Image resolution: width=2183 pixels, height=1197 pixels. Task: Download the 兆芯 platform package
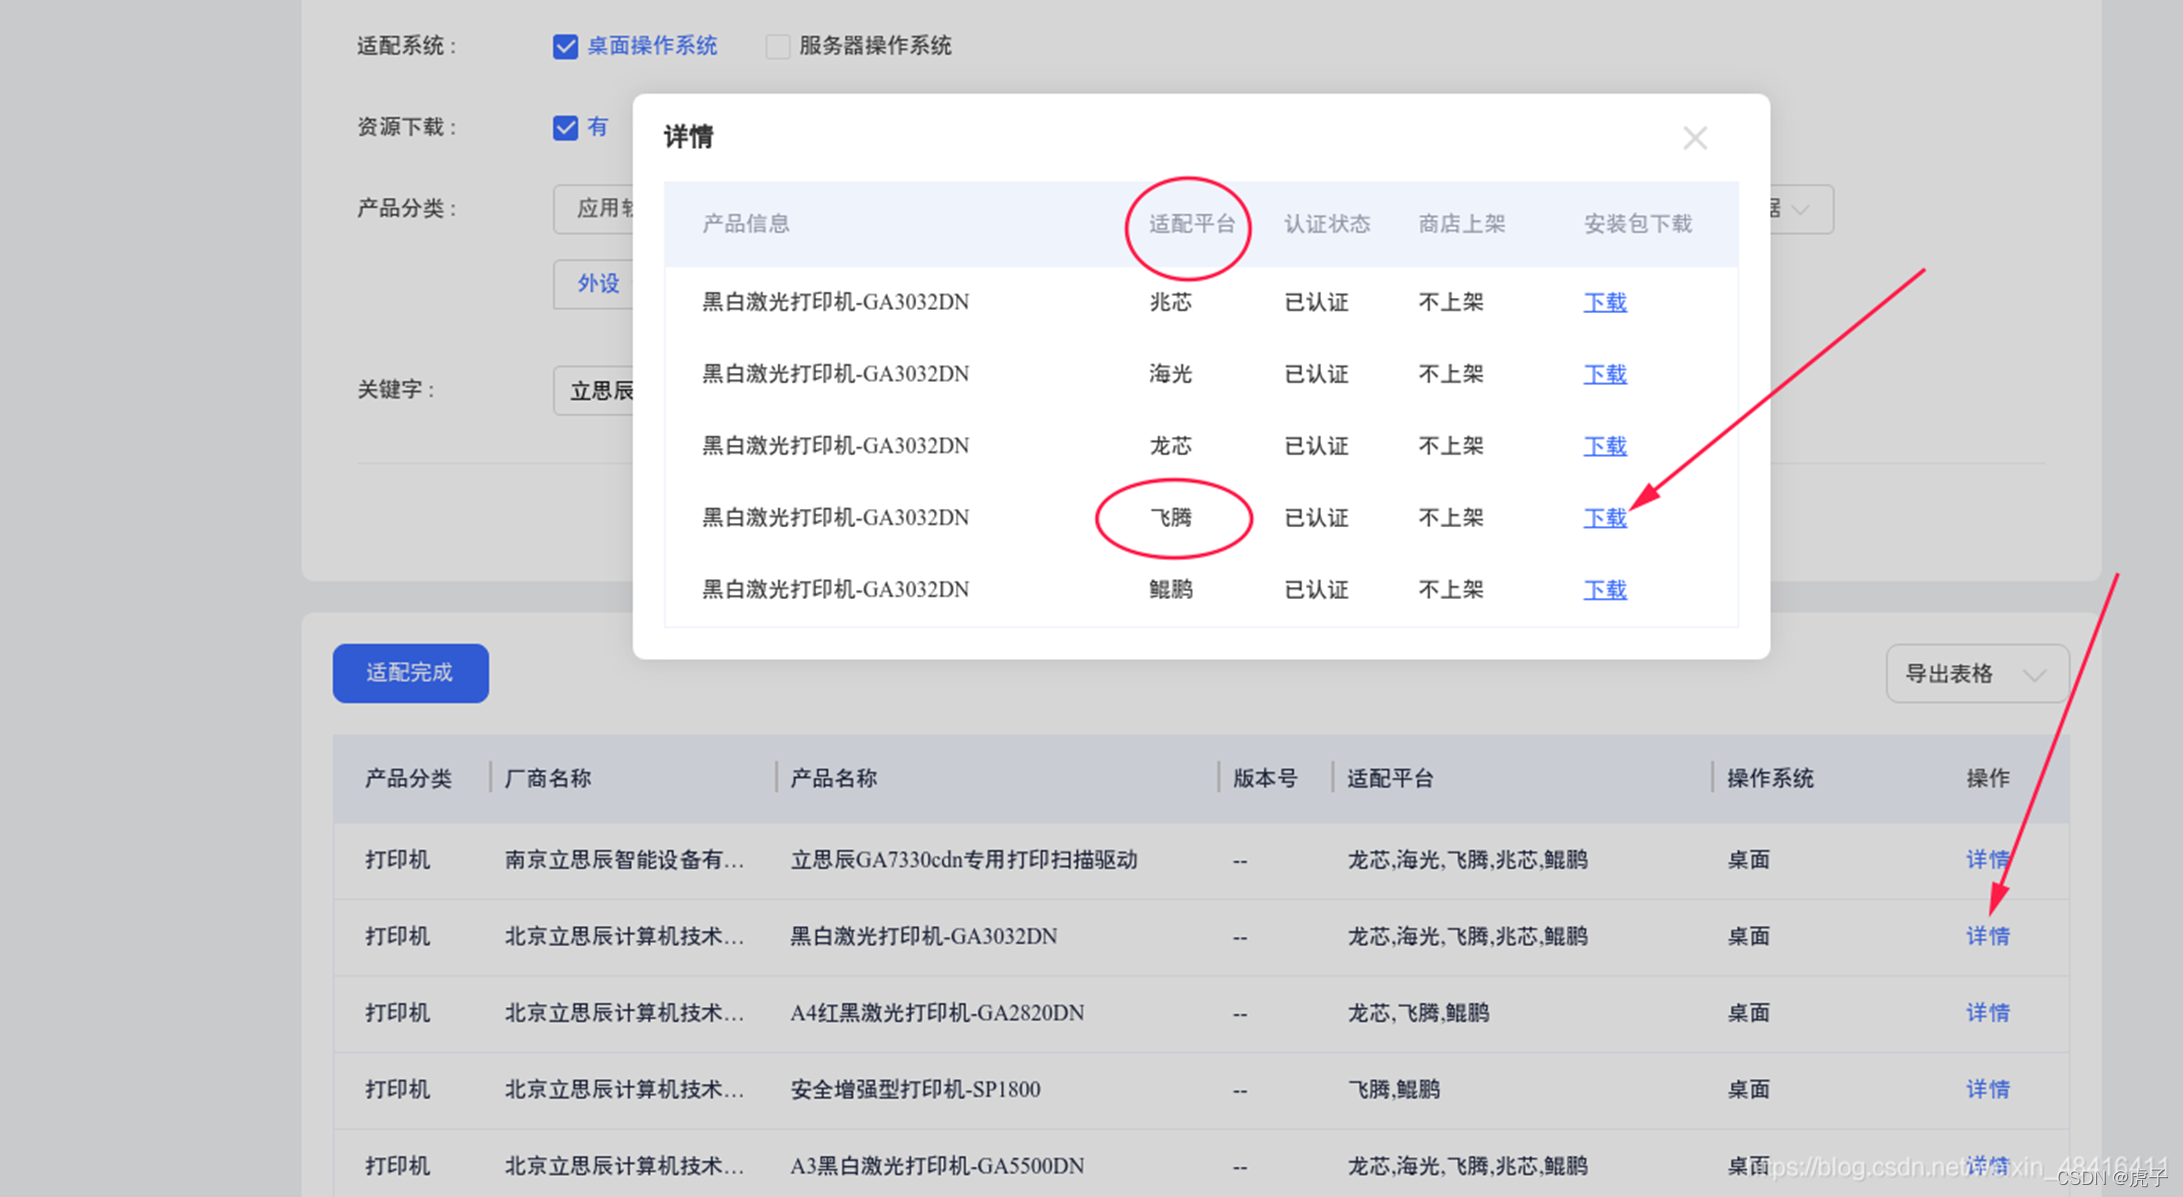point(1604,302)
